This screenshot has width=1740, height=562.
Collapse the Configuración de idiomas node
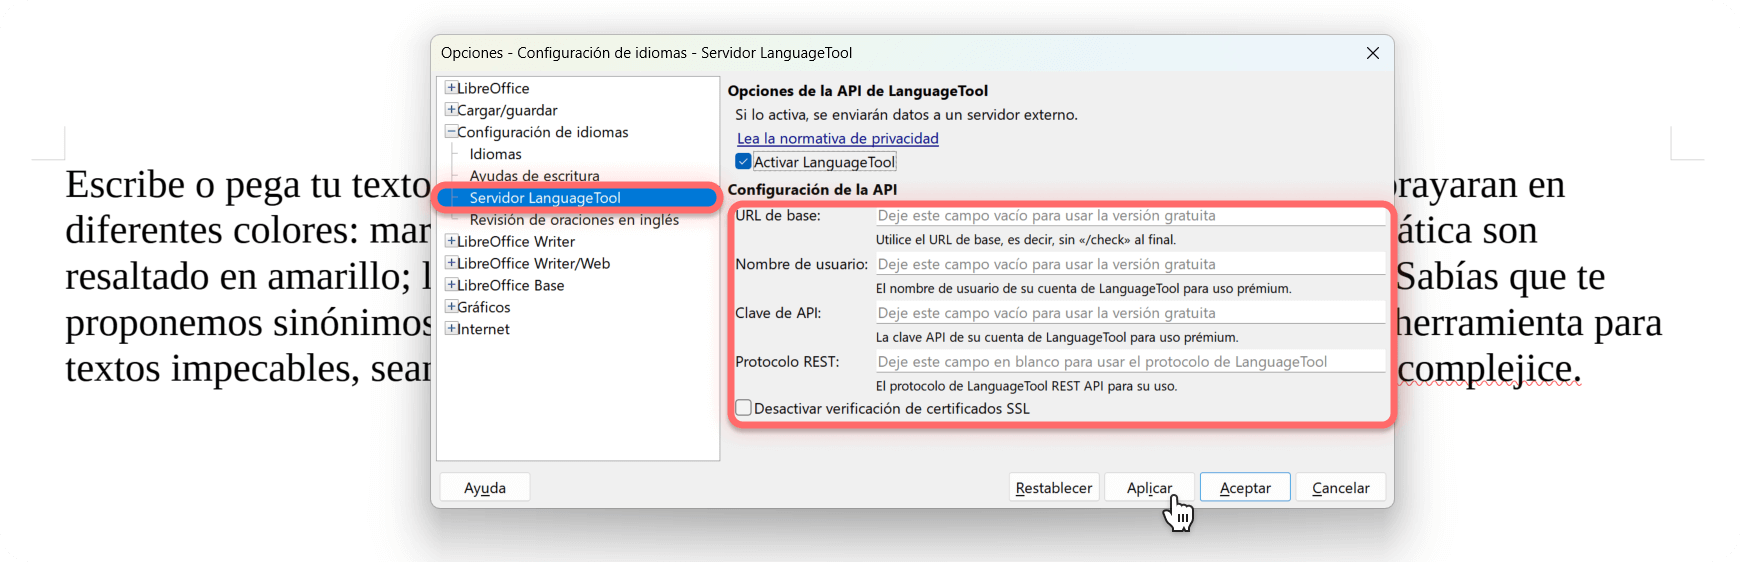[451, 132]
